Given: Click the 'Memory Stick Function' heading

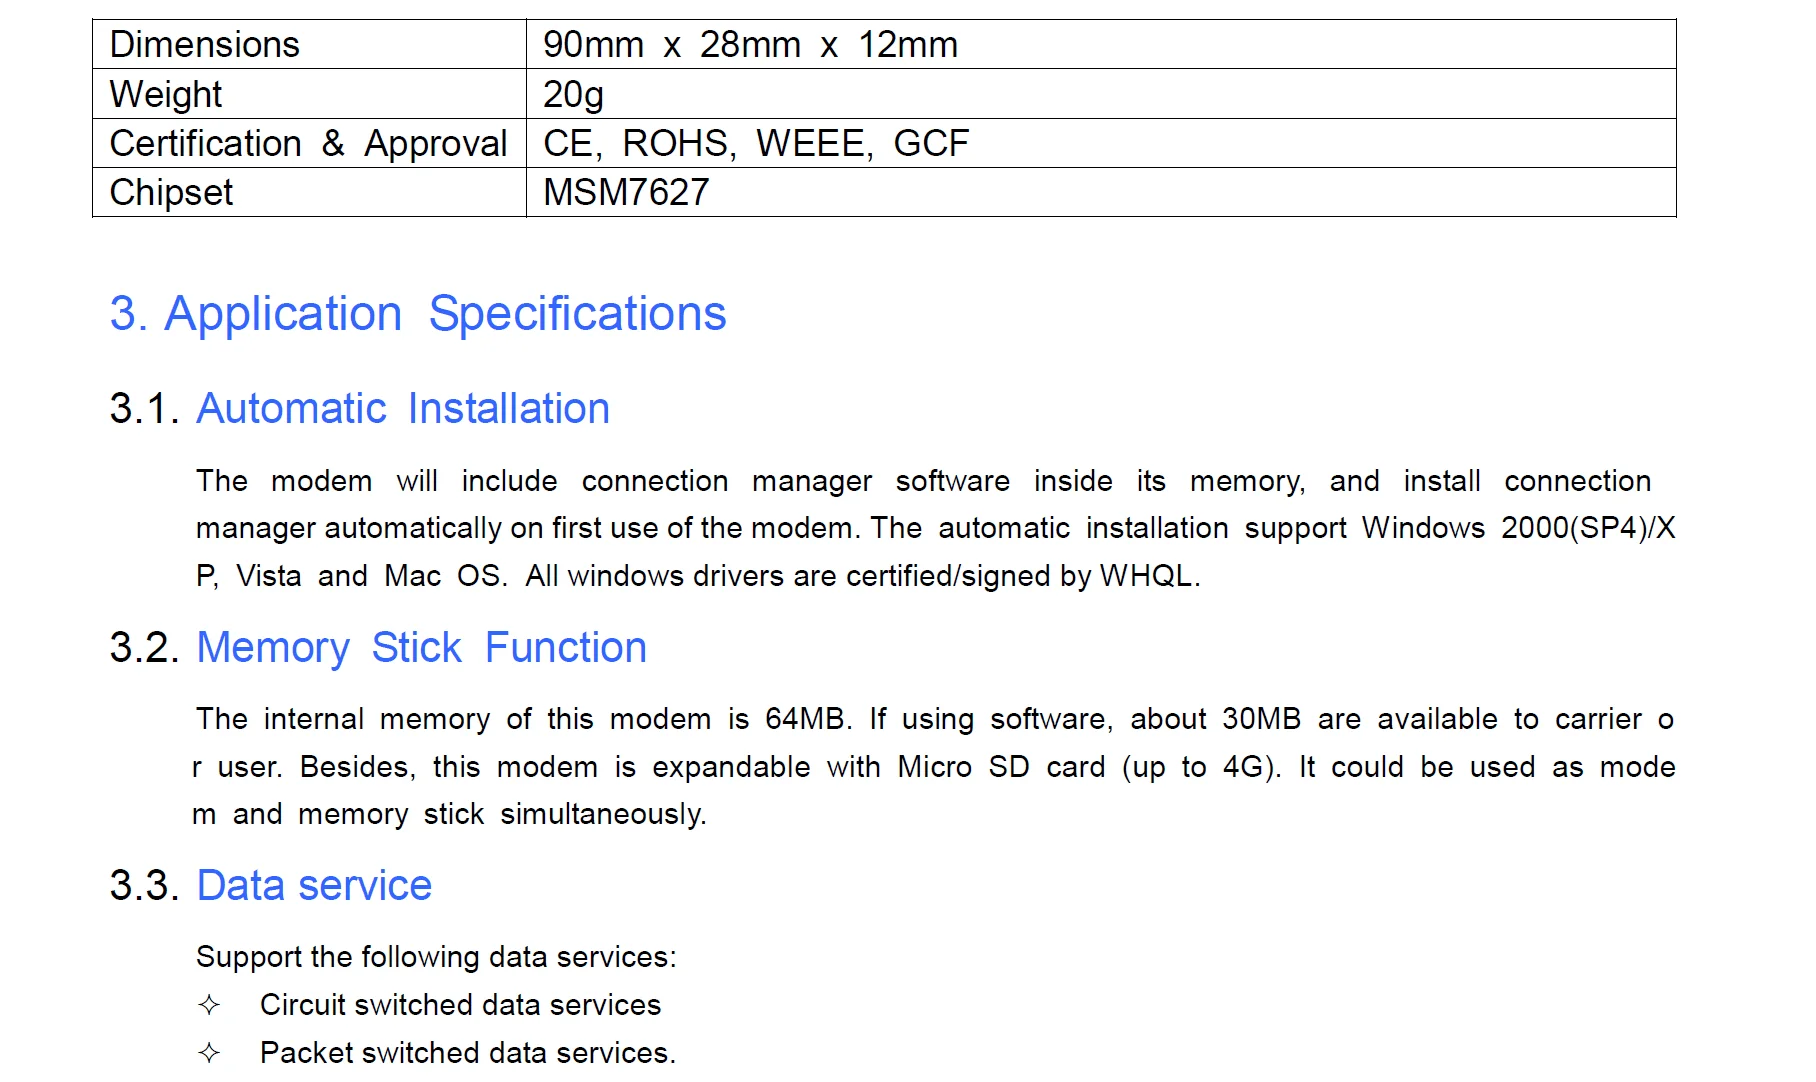Looking at the screenshot, I should point(421,648).
